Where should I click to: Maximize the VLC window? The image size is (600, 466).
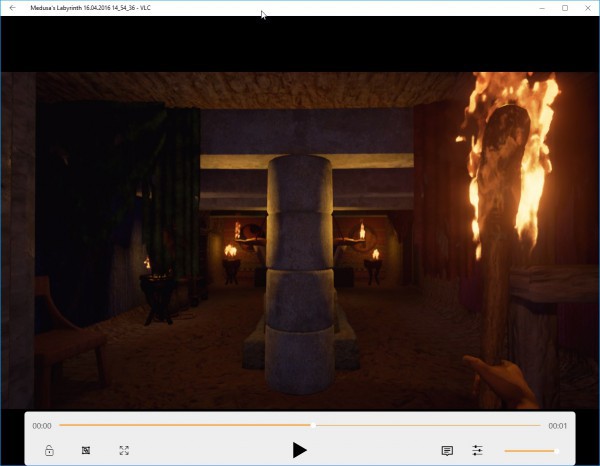click(565, 8)
